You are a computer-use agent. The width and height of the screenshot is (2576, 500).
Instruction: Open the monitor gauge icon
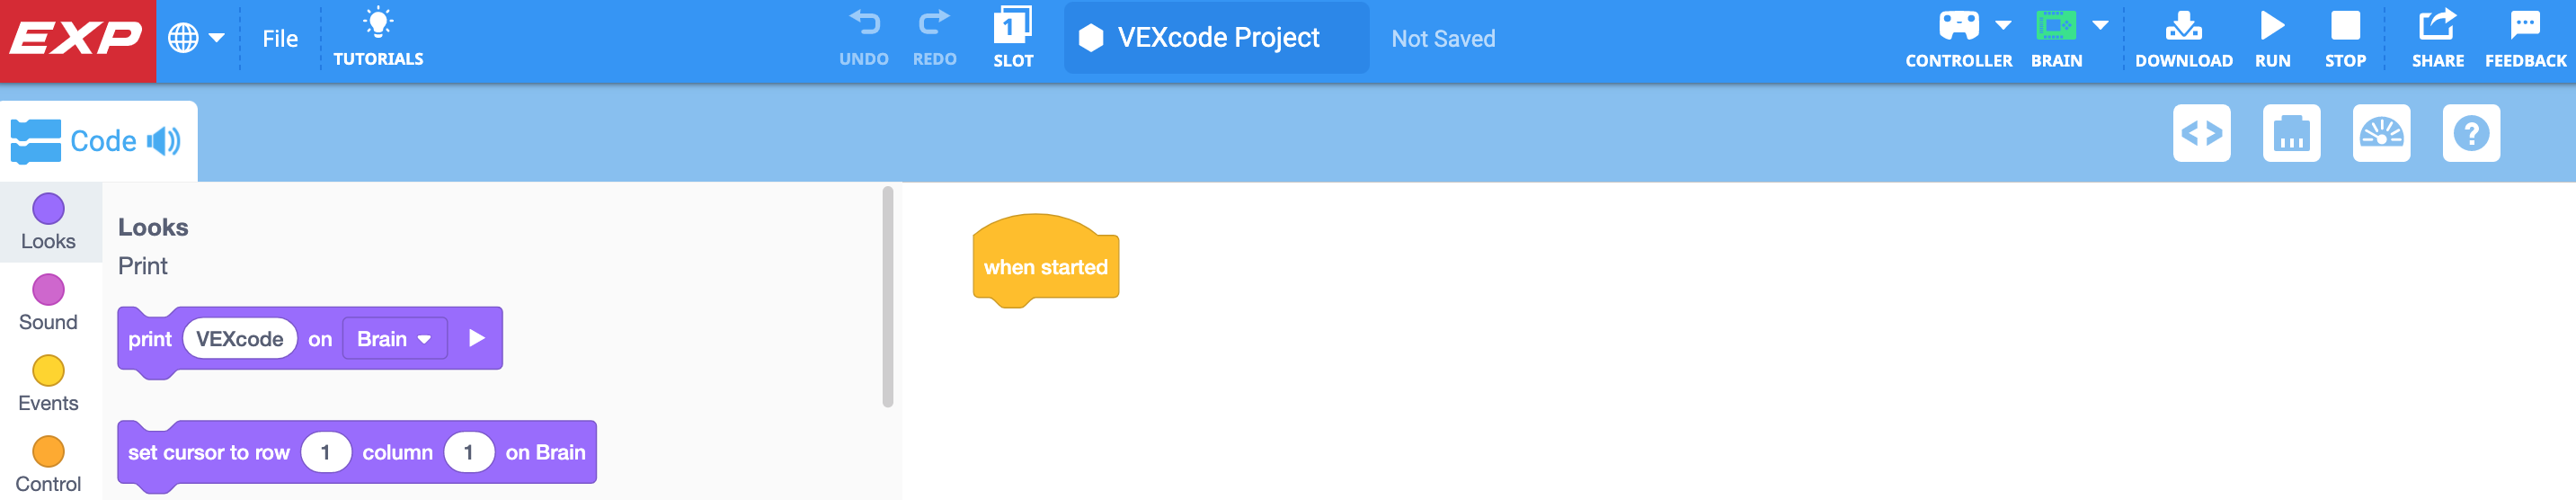tap(2381, 133)
